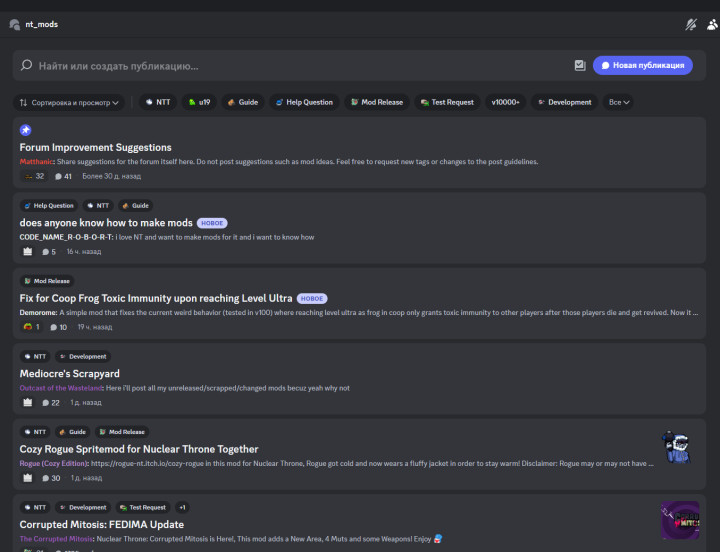This screenshot has width=720, height=552.
Task: Add reaction on 'does anyone know how to make mods'
Action: pyautogui.click(x=28, y=251)
